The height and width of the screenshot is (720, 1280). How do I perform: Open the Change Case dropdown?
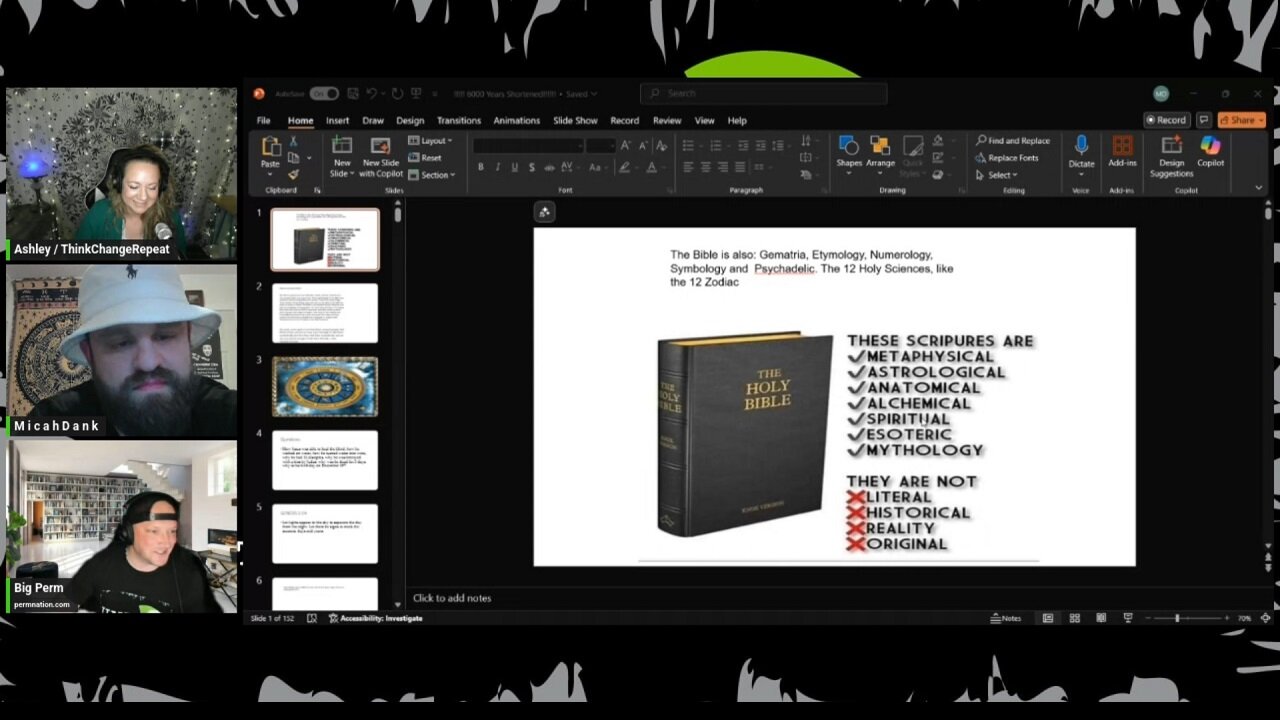point(596,167)
